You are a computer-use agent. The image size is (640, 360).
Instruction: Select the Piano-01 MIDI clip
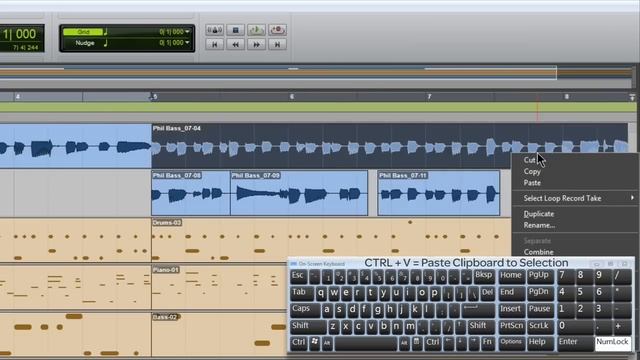(220, 287)
